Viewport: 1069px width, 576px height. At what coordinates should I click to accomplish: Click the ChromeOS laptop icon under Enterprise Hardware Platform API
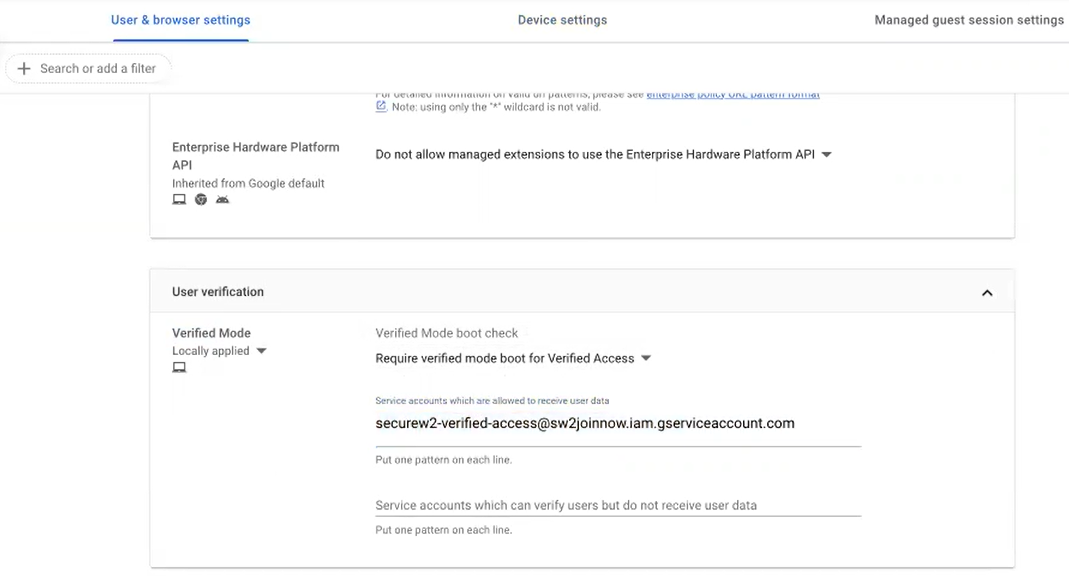(179, 200)
